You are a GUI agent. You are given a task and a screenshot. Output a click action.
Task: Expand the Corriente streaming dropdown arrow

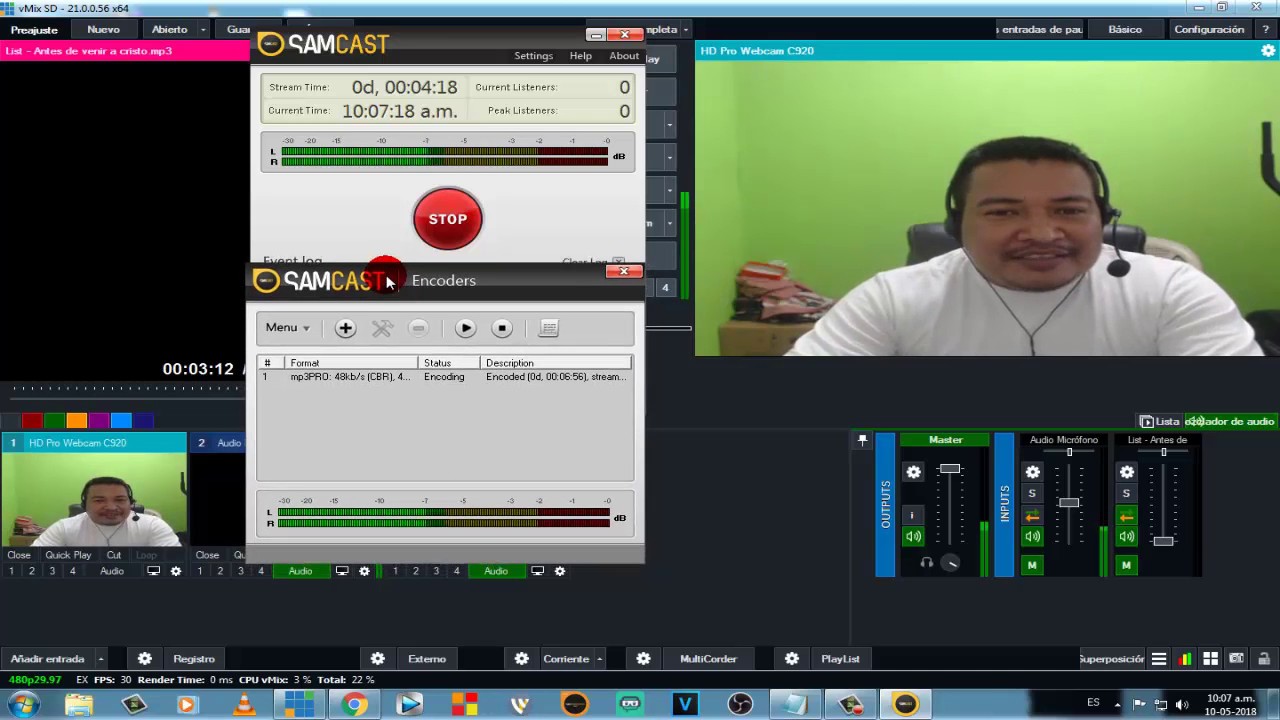pyautogui.click(x=599, y=659)
